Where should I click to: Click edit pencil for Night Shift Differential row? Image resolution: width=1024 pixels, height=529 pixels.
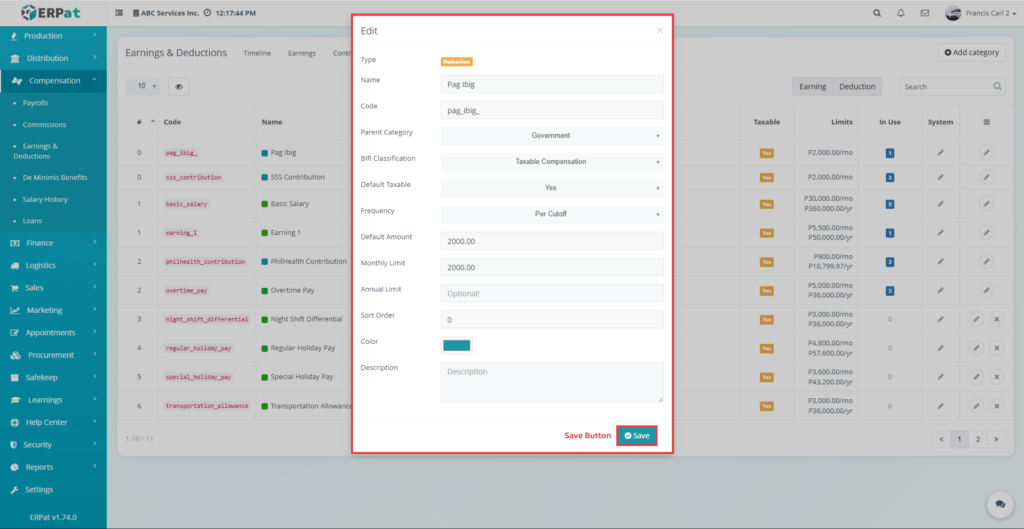tap(976, 319)
